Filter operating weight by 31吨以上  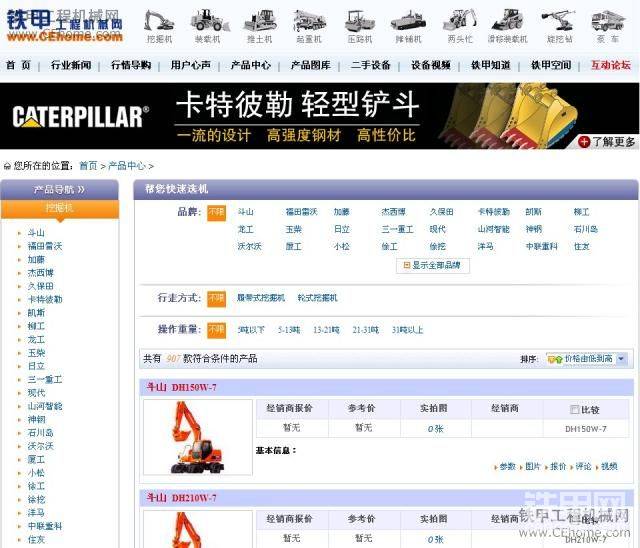pyautogui.click(x=407, y=330)
